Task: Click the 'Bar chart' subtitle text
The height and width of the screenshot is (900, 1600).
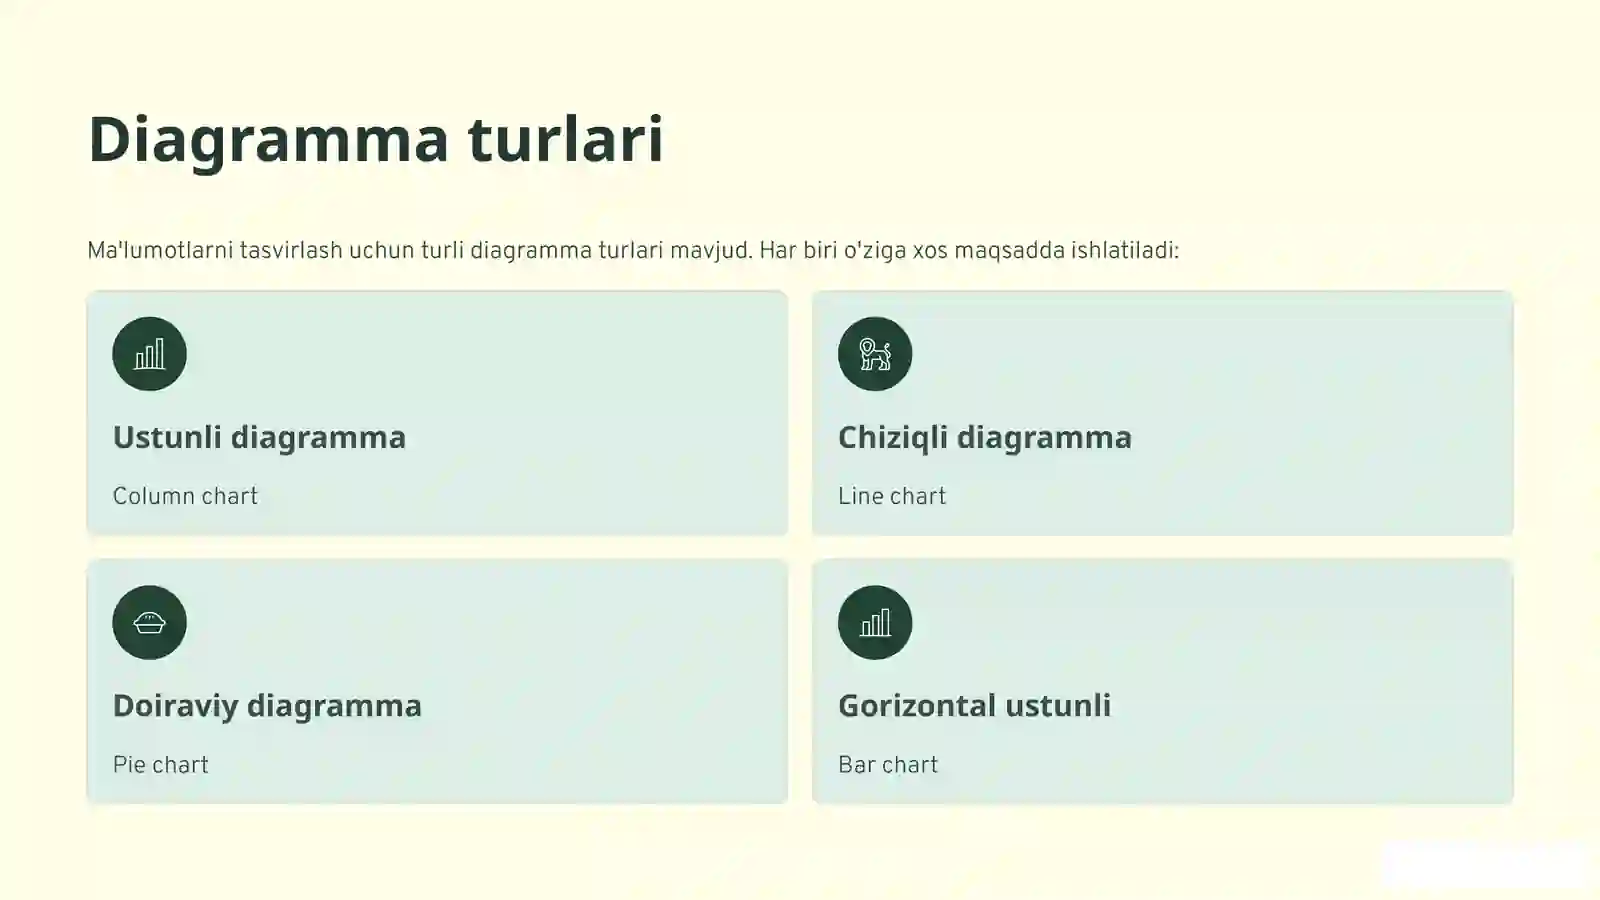Action: (887, 765)
